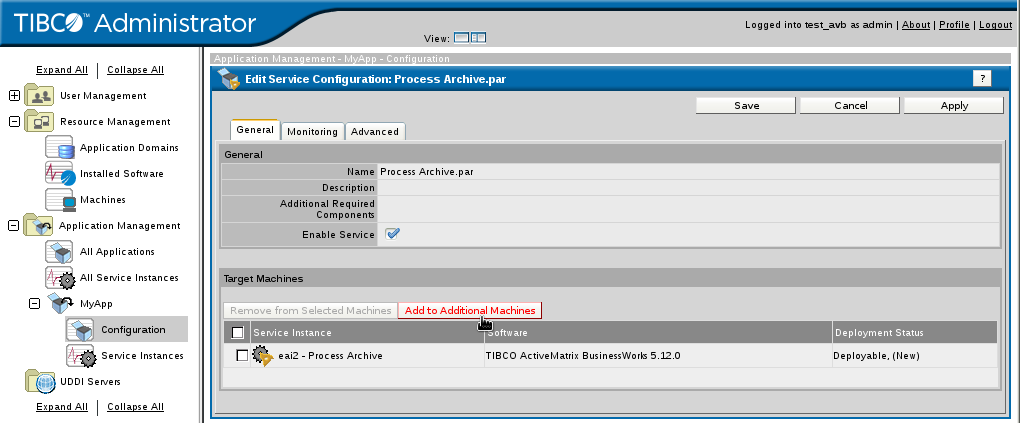Check the eai2 - Process Archive row checkbox
This screenshot has height=423, width=1020.
pos(242,355)
